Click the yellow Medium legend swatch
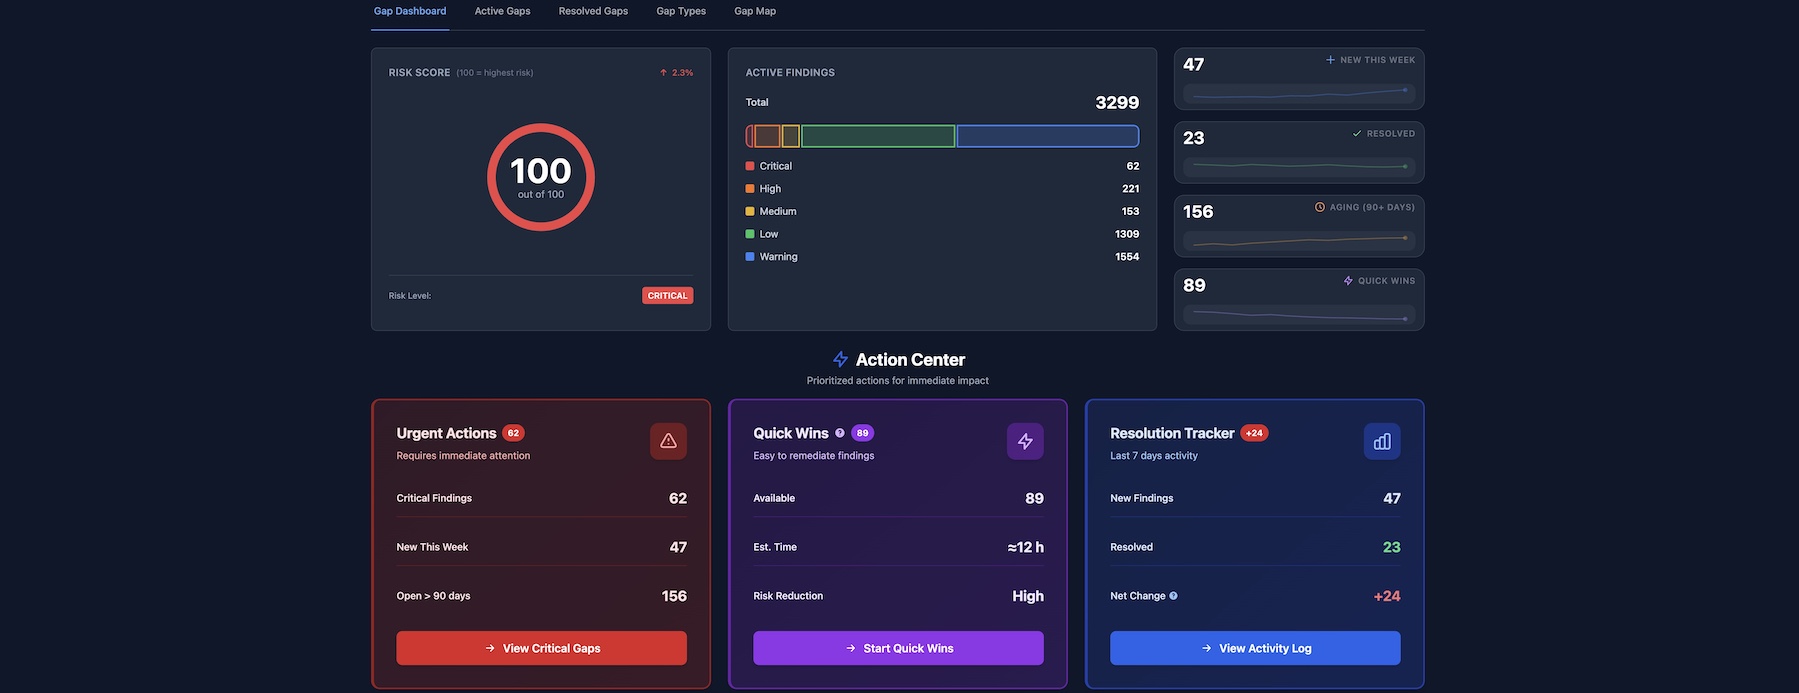Screen dimensions: 1799x693 [750, 212]
